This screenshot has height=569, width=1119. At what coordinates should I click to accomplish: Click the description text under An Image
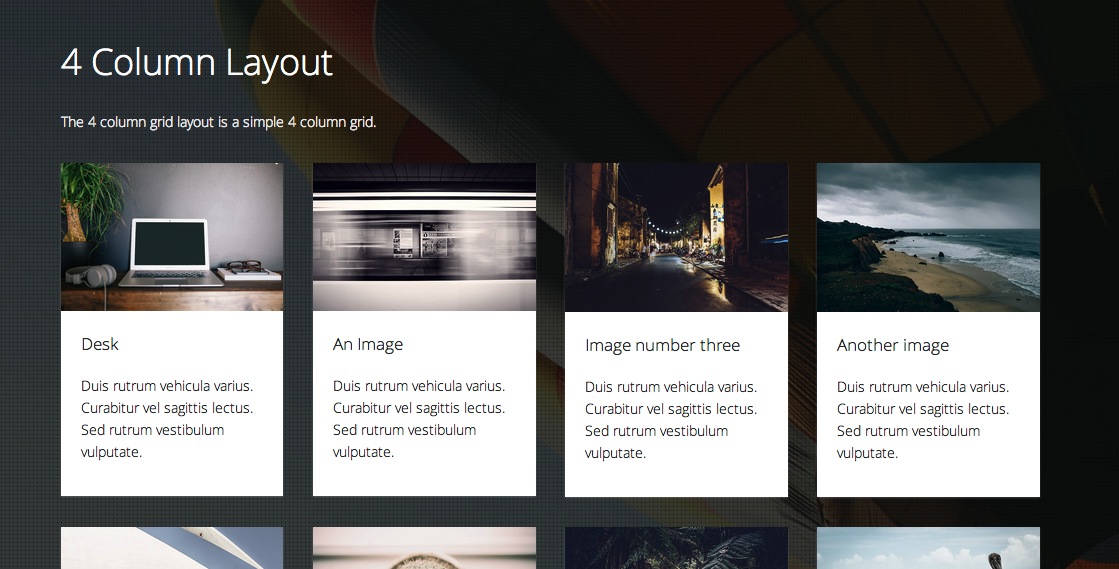(419, 419)
